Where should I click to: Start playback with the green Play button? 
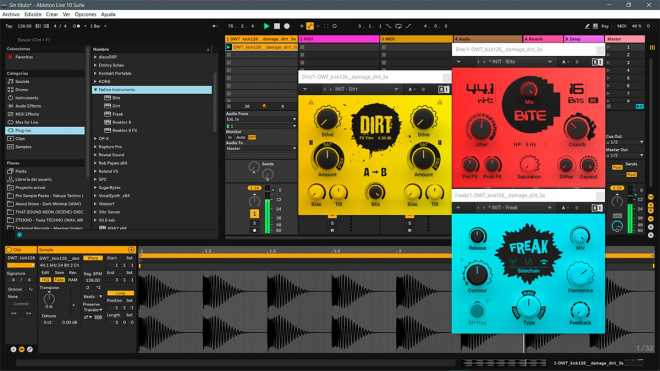[266, 26]
